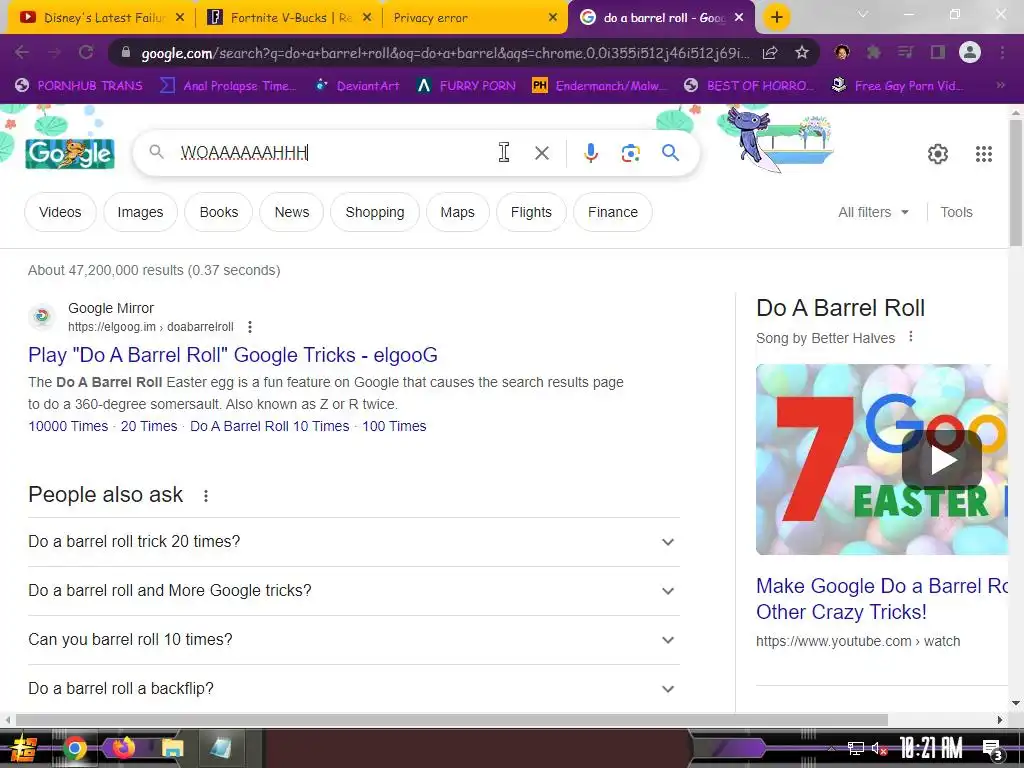Open 'Play Do A Barrel Roll' elgooG link

(232, 355)
